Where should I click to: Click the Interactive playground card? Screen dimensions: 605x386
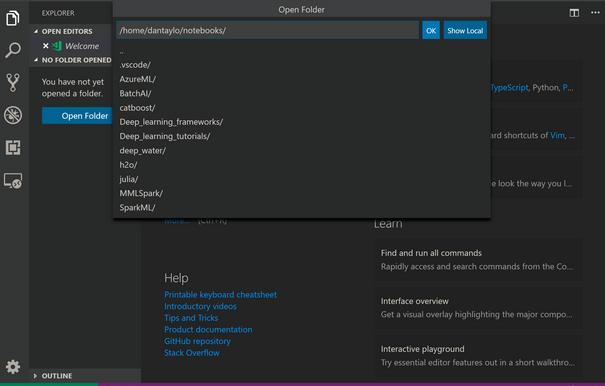click(x=478, y=356)
